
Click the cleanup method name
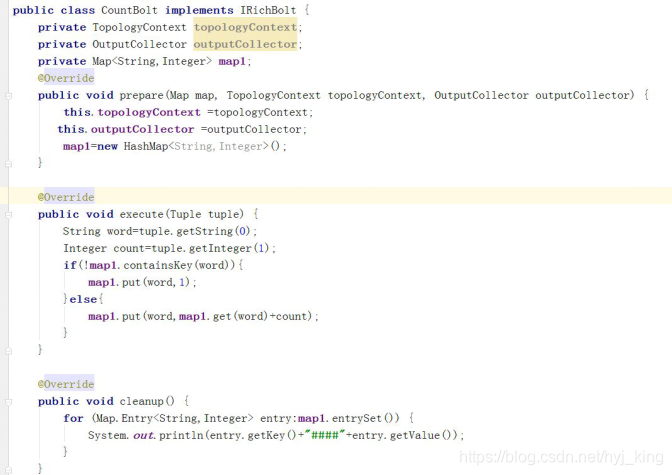click(x=141, y=401)
